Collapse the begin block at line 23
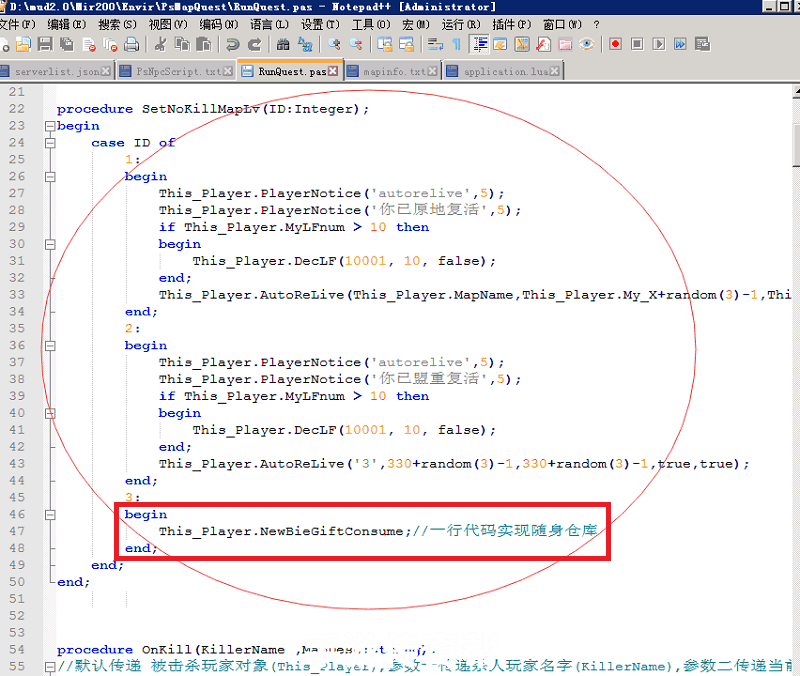 point(50,126)
